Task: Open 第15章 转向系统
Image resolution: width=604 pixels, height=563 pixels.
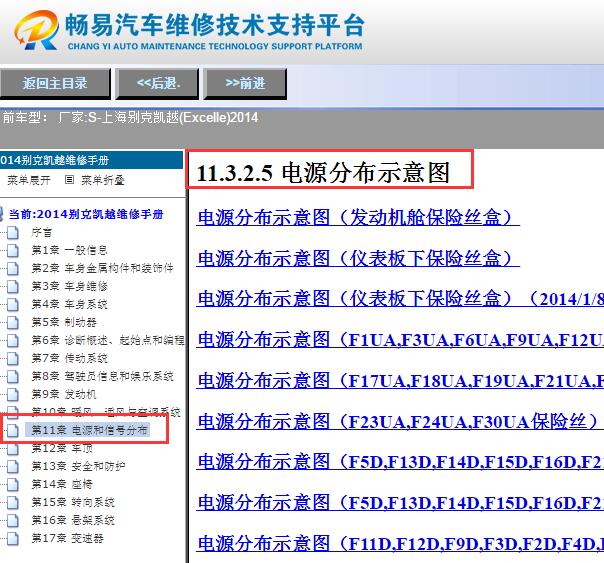Action: pos(73,502)
